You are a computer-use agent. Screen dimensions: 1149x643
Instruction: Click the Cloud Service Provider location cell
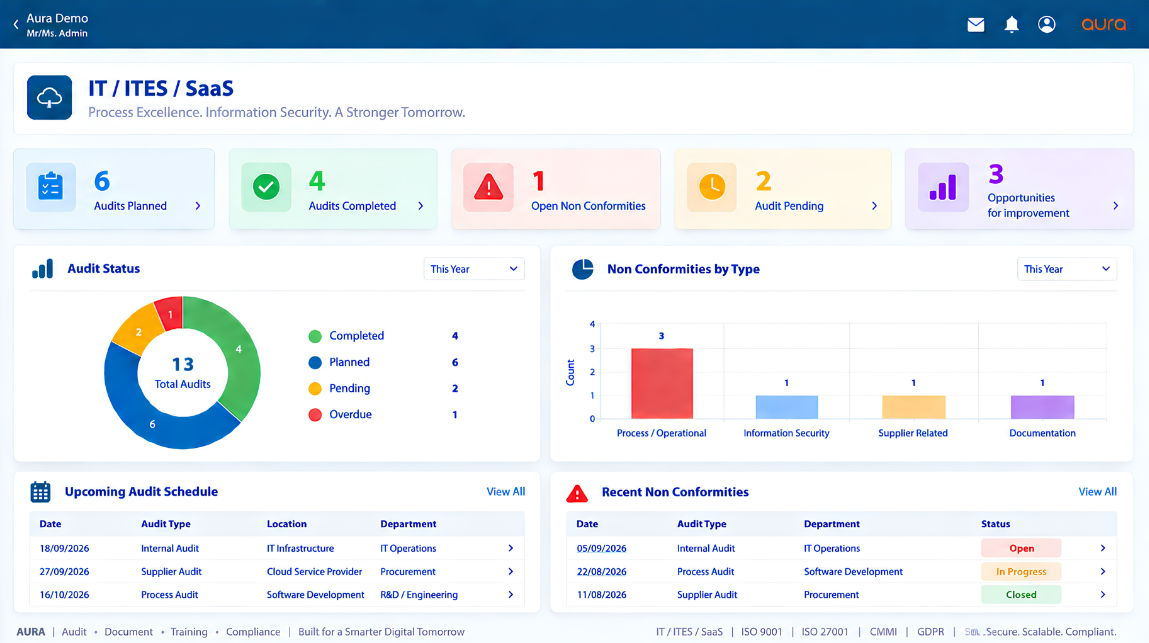[x=314, y=572]
